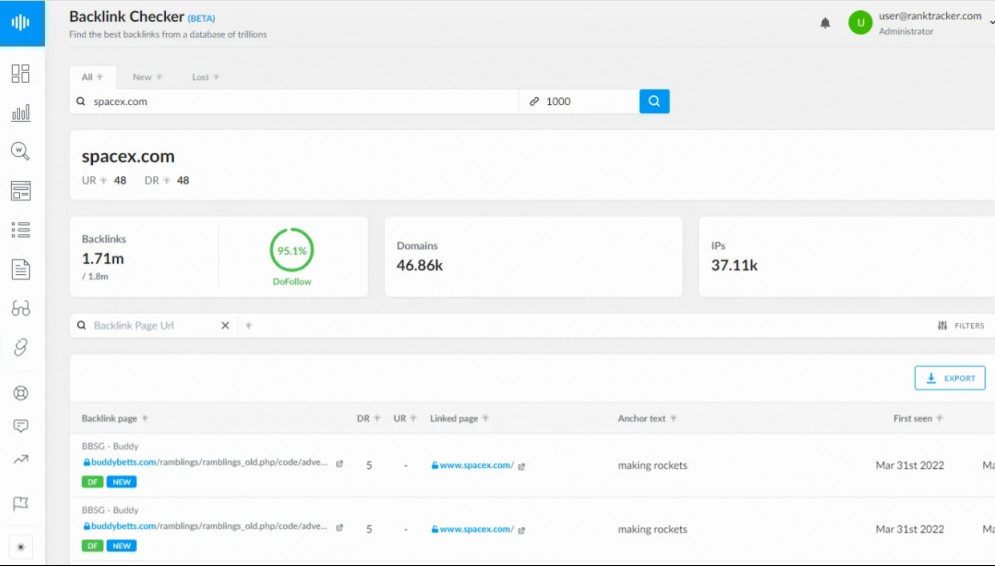Click the Backlinks 1.71m value
Image resolution: width=995 pixels, height=566 pixels.
103,259
